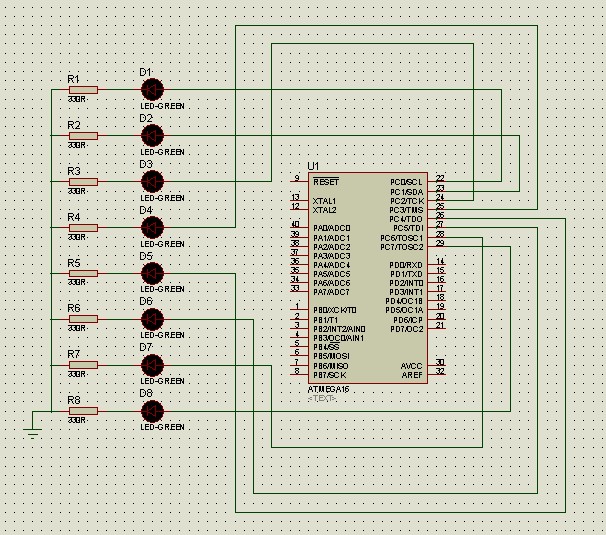This screenshot has height=535, width=606.
Task: Click the LED-GREEN label under D1
Action: [x=162, y=106]
